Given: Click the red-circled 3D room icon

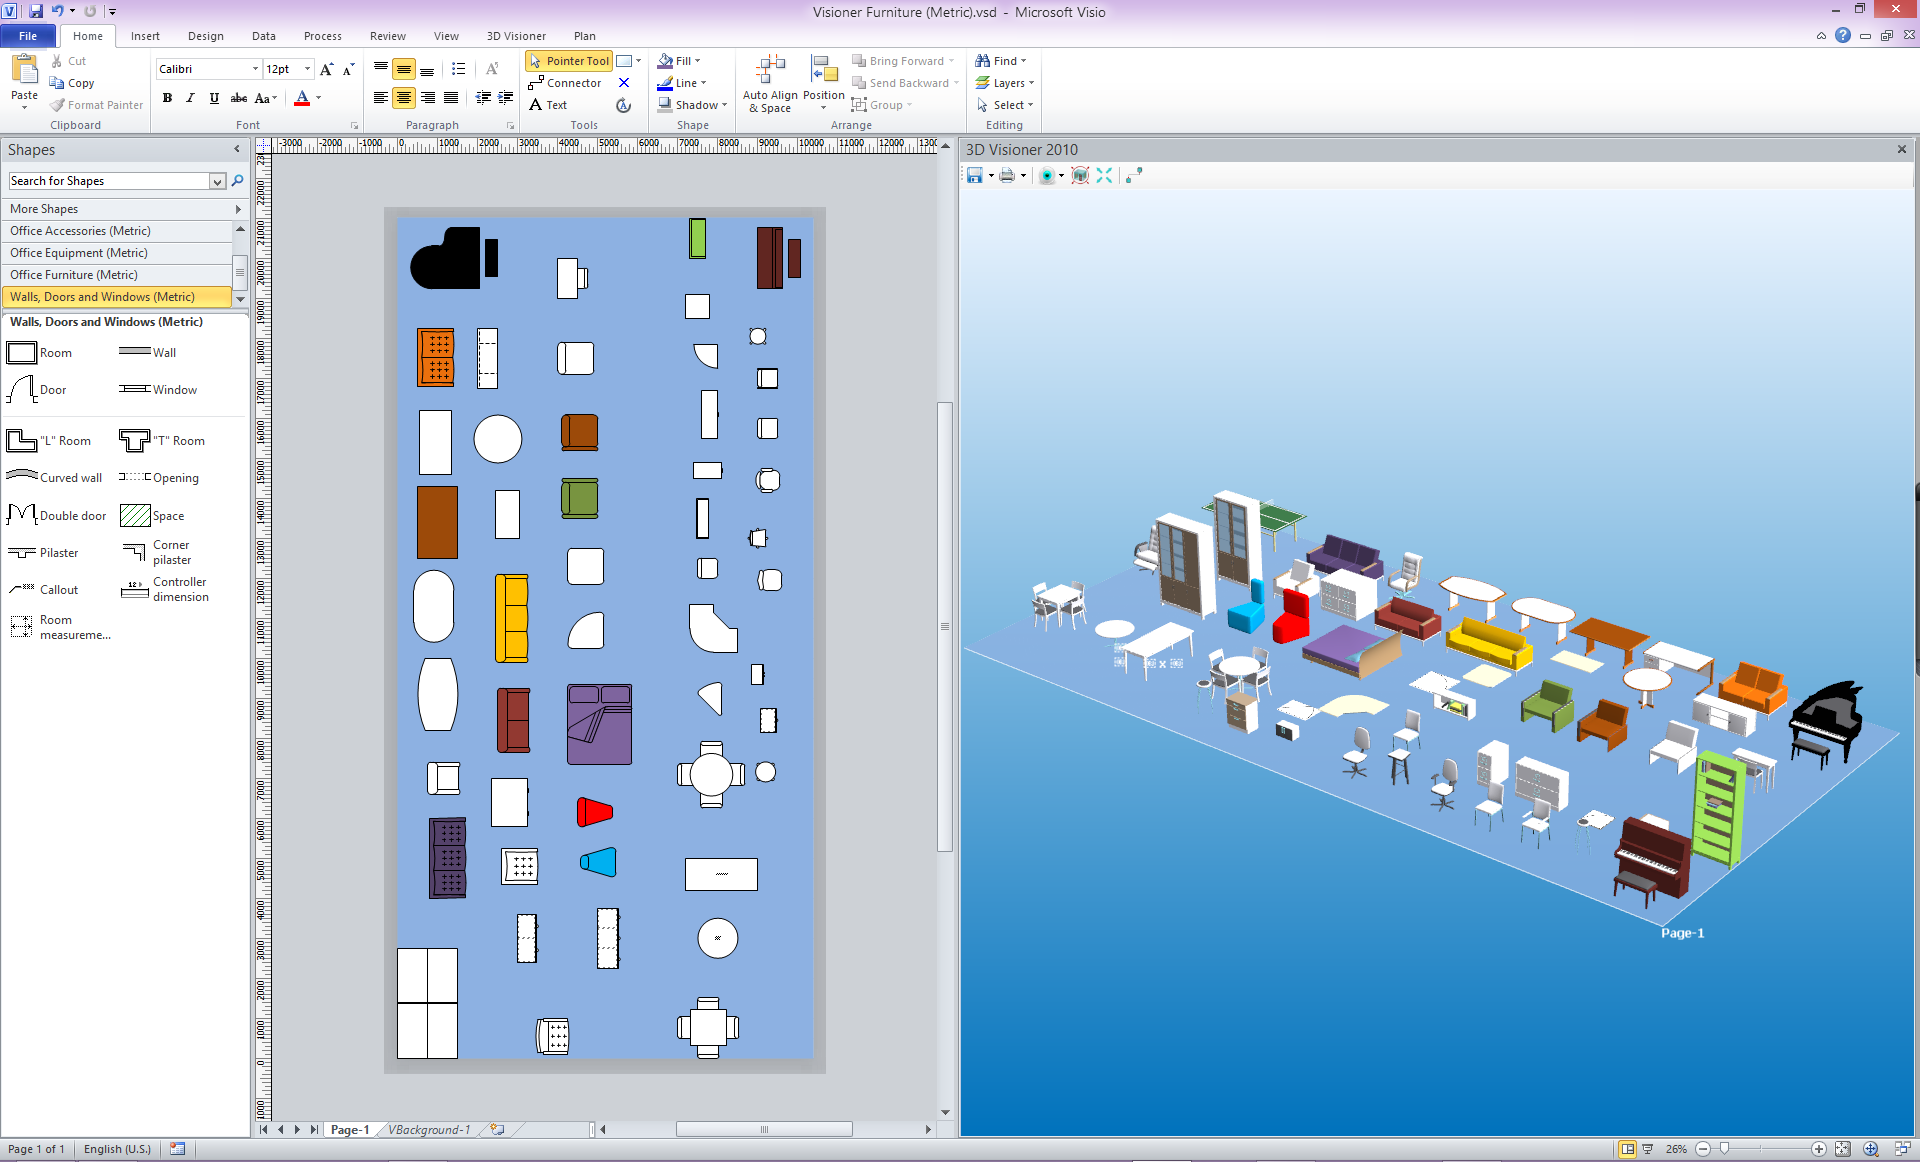Looking at the screenshot, I should click(x=1080, y=176).
